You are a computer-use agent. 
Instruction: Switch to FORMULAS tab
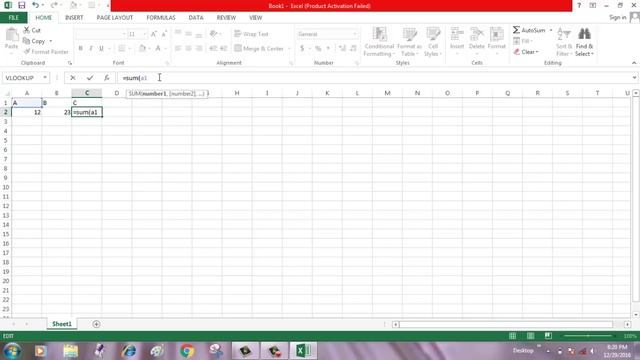(x=161, y=18)
